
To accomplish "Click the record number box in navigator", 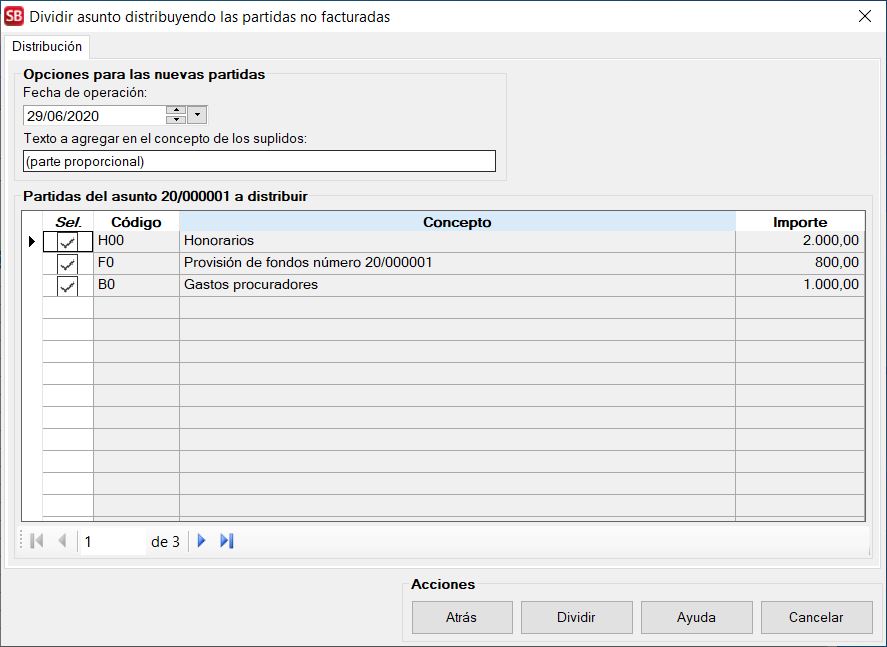I will tap(112, 542).
